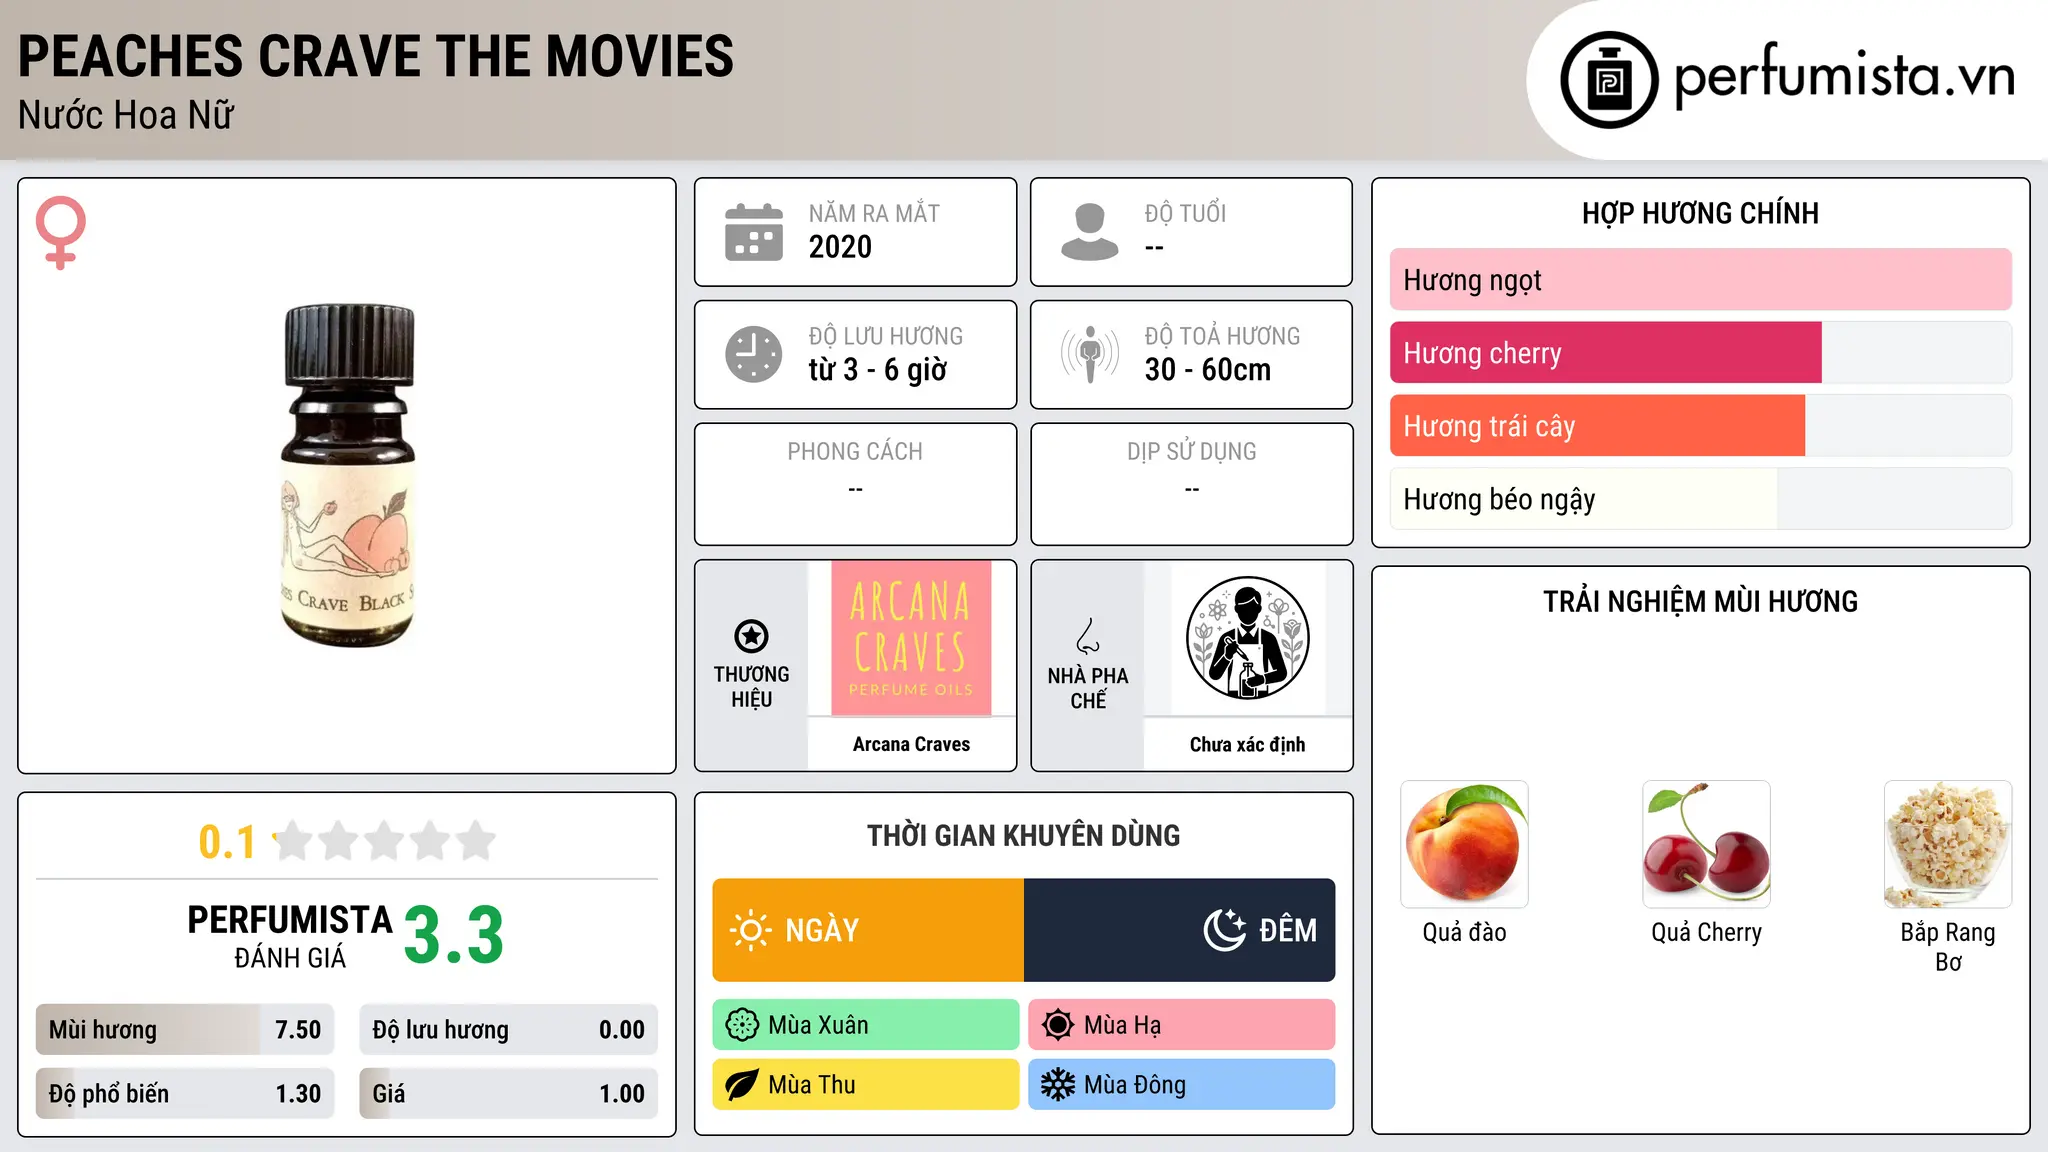Image resolution: width=2048 pixels, height=1152 pixels.
Task: Click the Quả đào peach image
Action: [x=1464, y=844]
